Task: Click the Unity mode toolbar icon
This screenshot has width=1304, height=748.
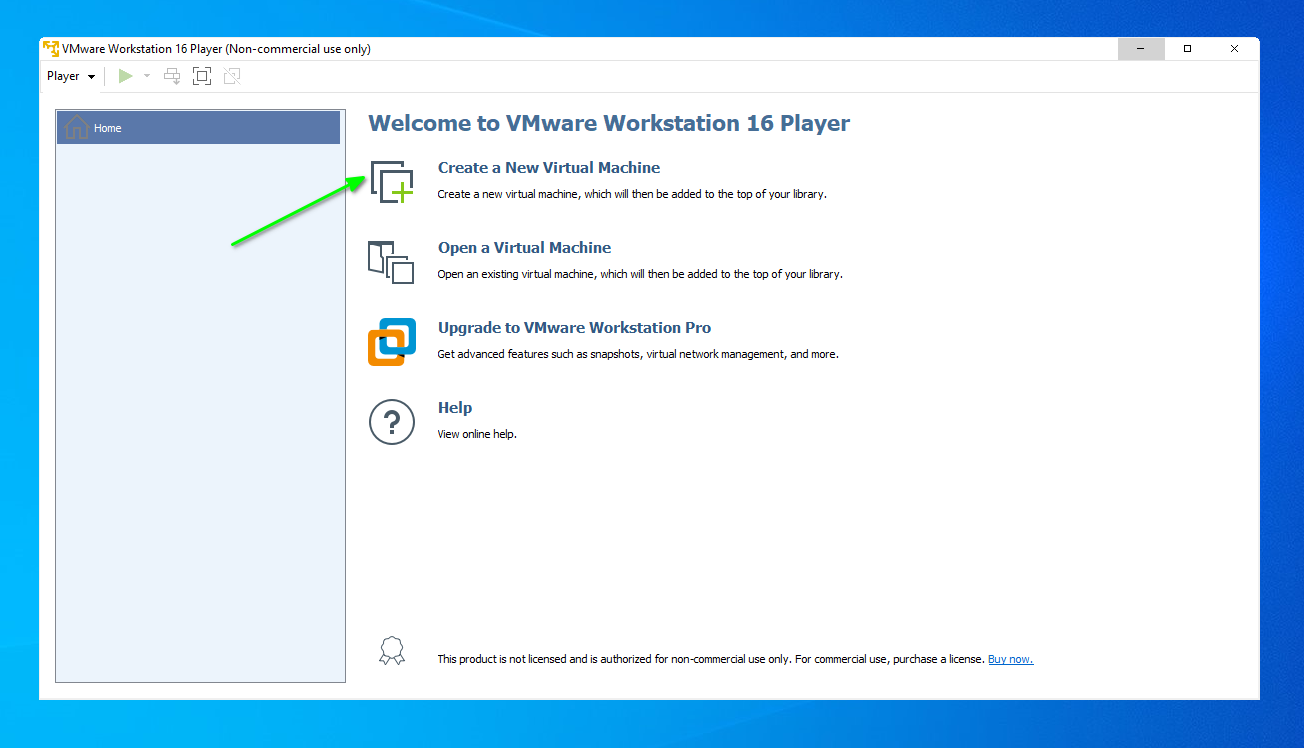Action: click(x=231, y=75)
